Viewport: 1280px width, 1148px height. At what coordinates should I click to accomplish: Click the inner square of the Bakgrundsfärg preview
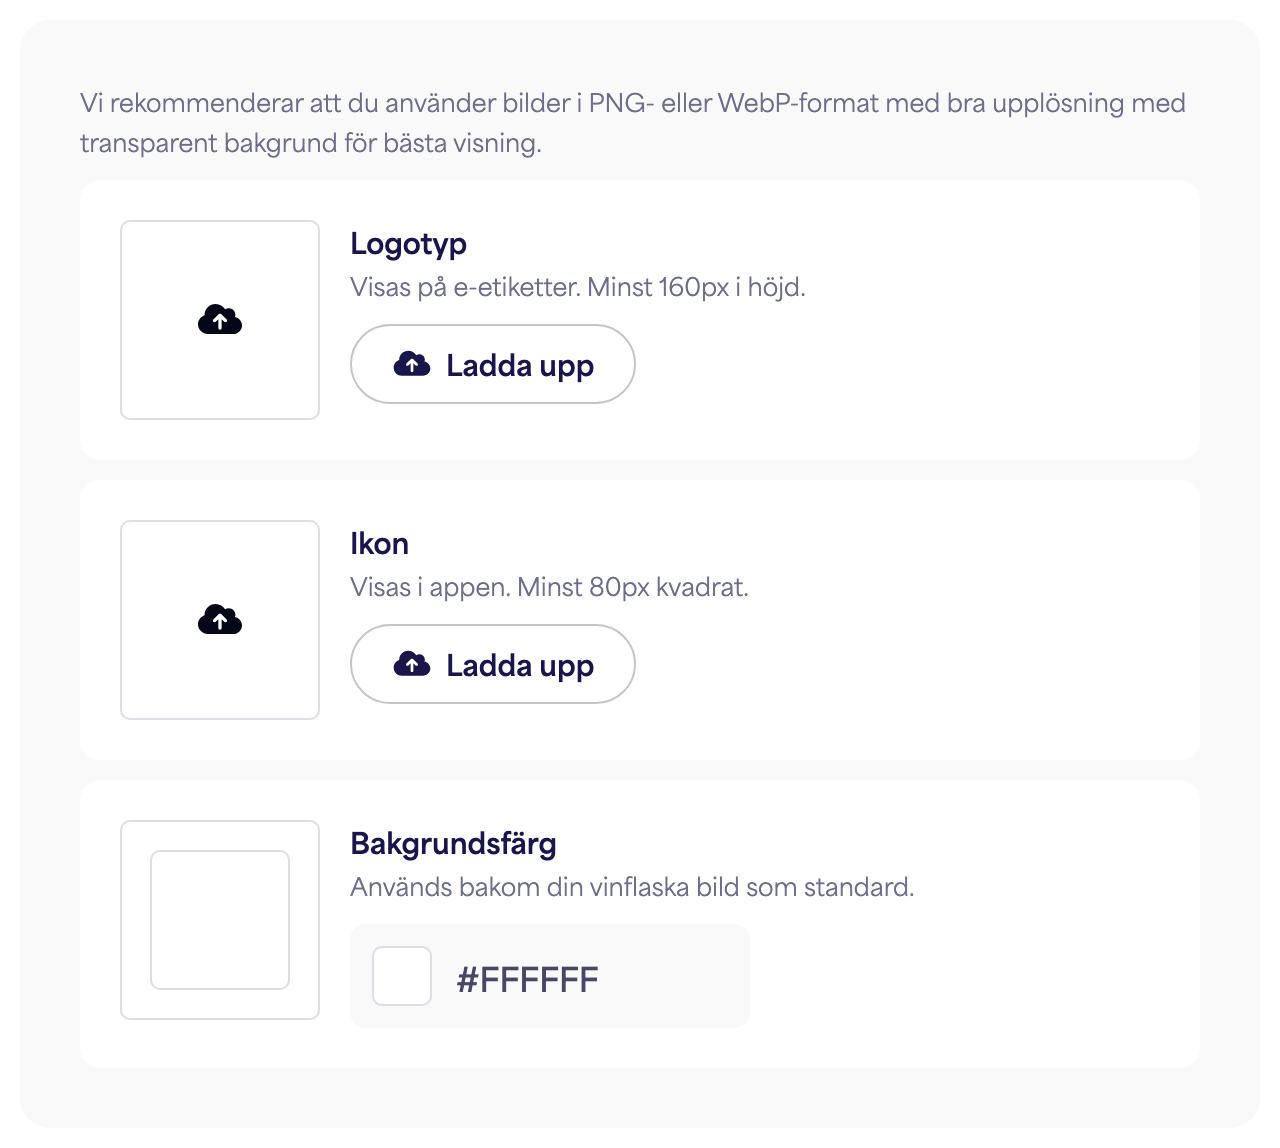click(x=220, y=920)
